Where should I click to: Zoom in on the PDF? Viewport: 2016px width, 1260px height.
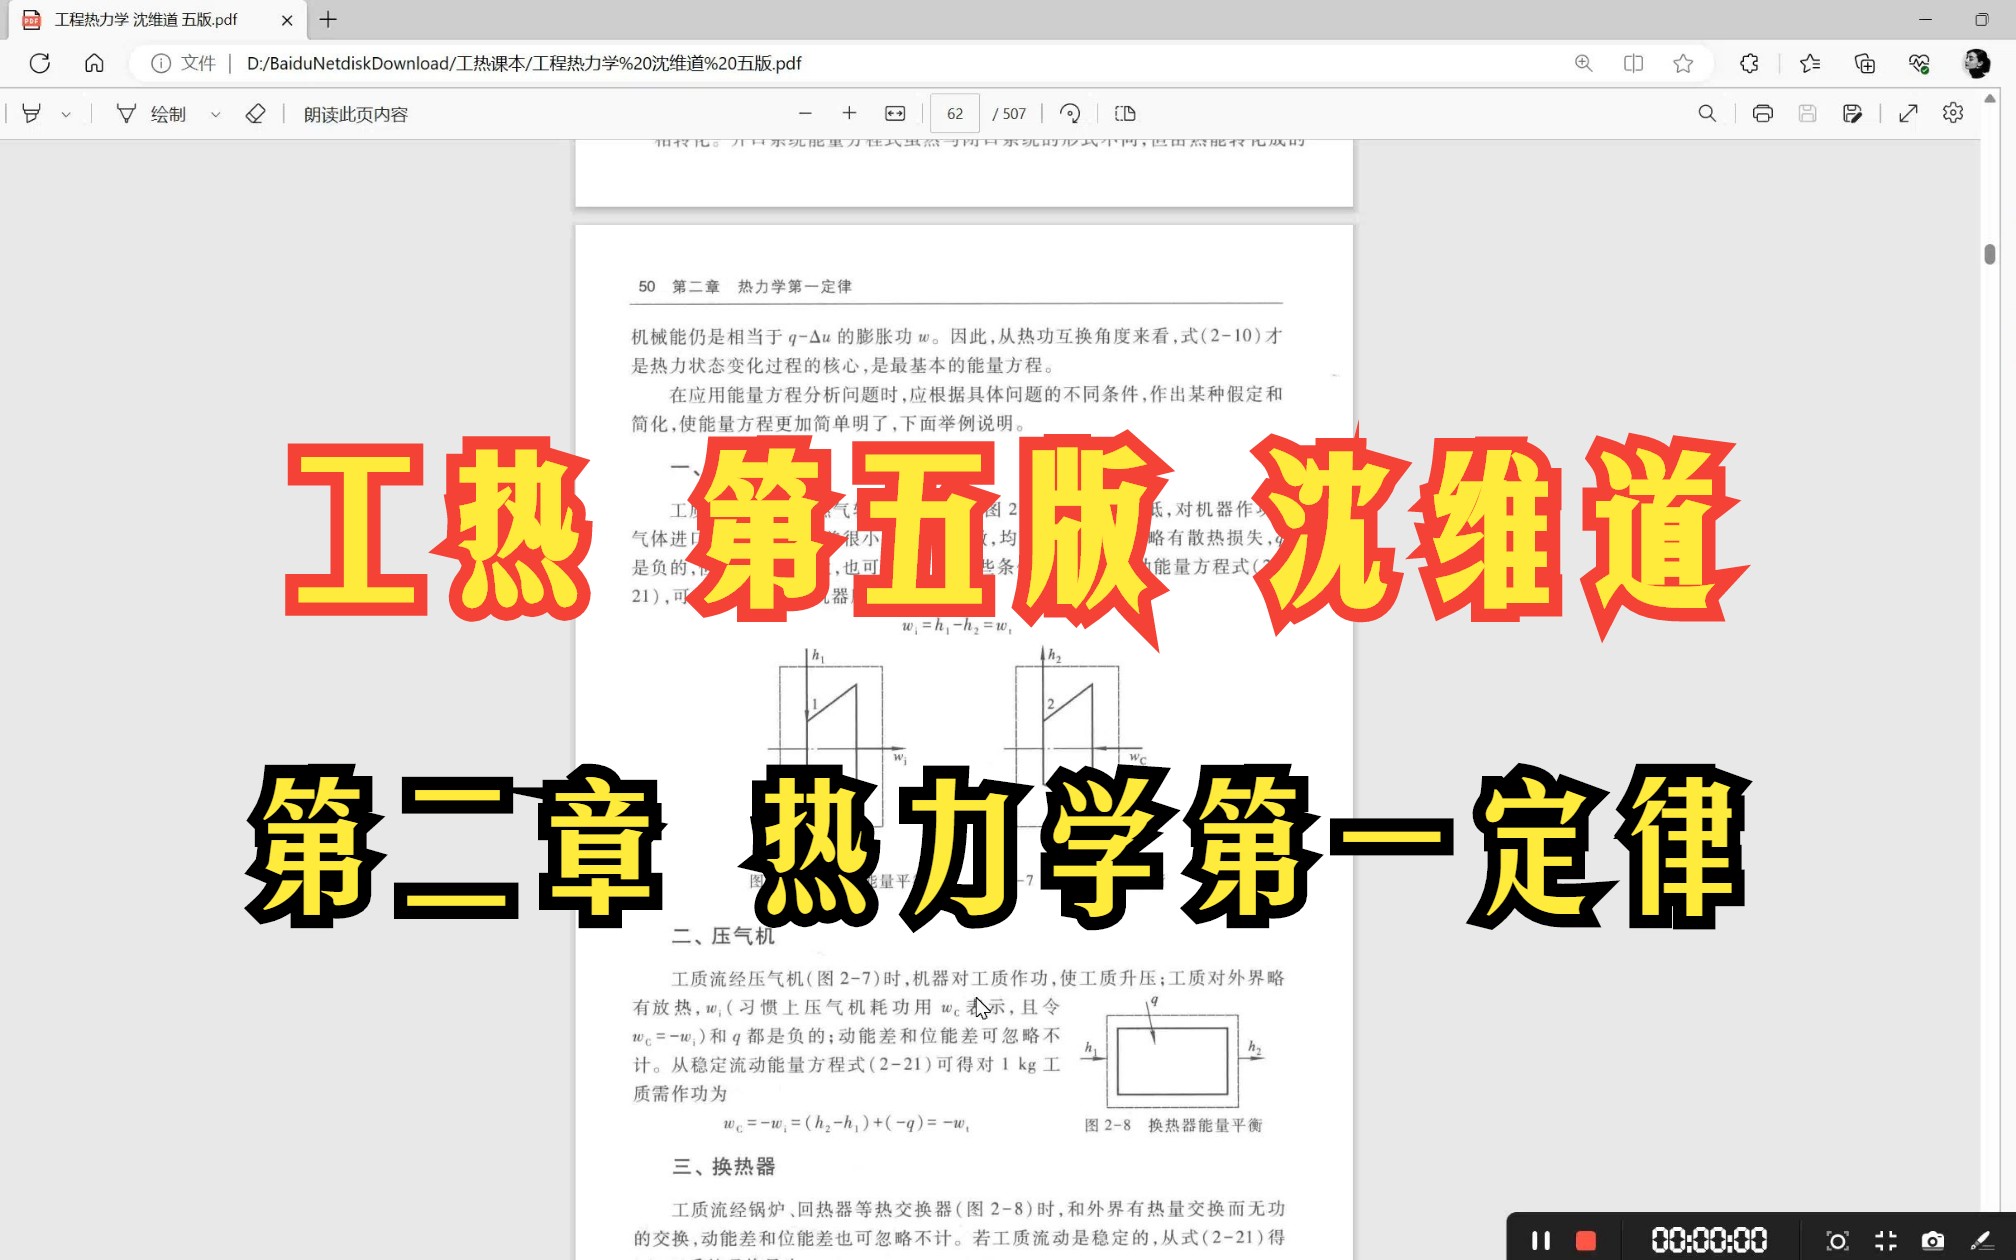pos(849,114)
